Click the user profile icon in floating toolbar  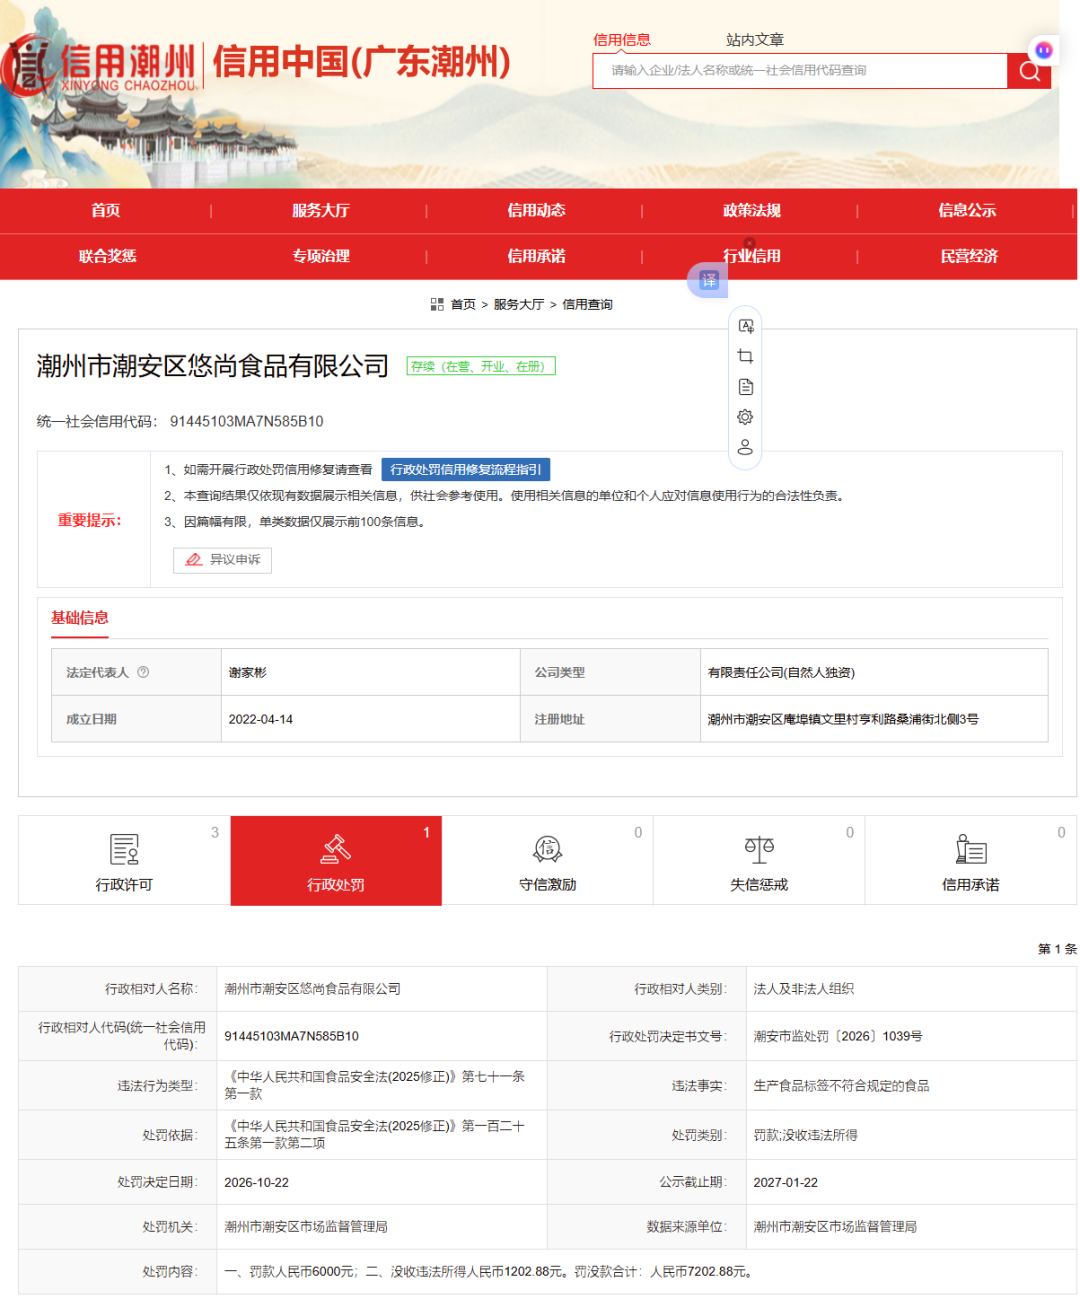pyautogui.click(x=746, y=447)
